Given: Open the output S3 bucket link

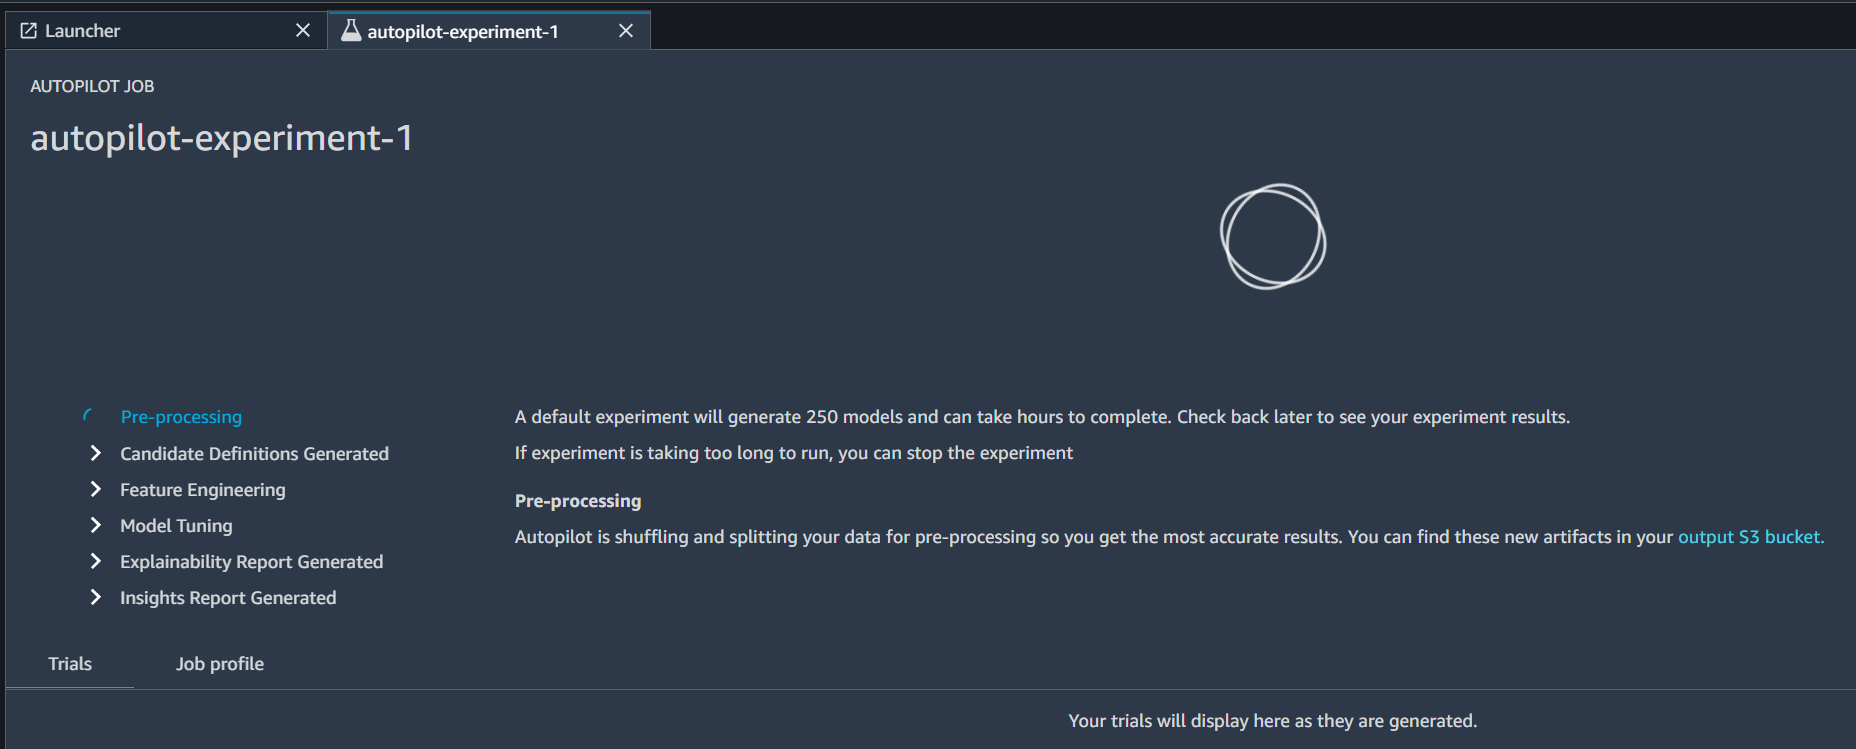Looking at the screenshot, I should click(x=1750, y=537).
